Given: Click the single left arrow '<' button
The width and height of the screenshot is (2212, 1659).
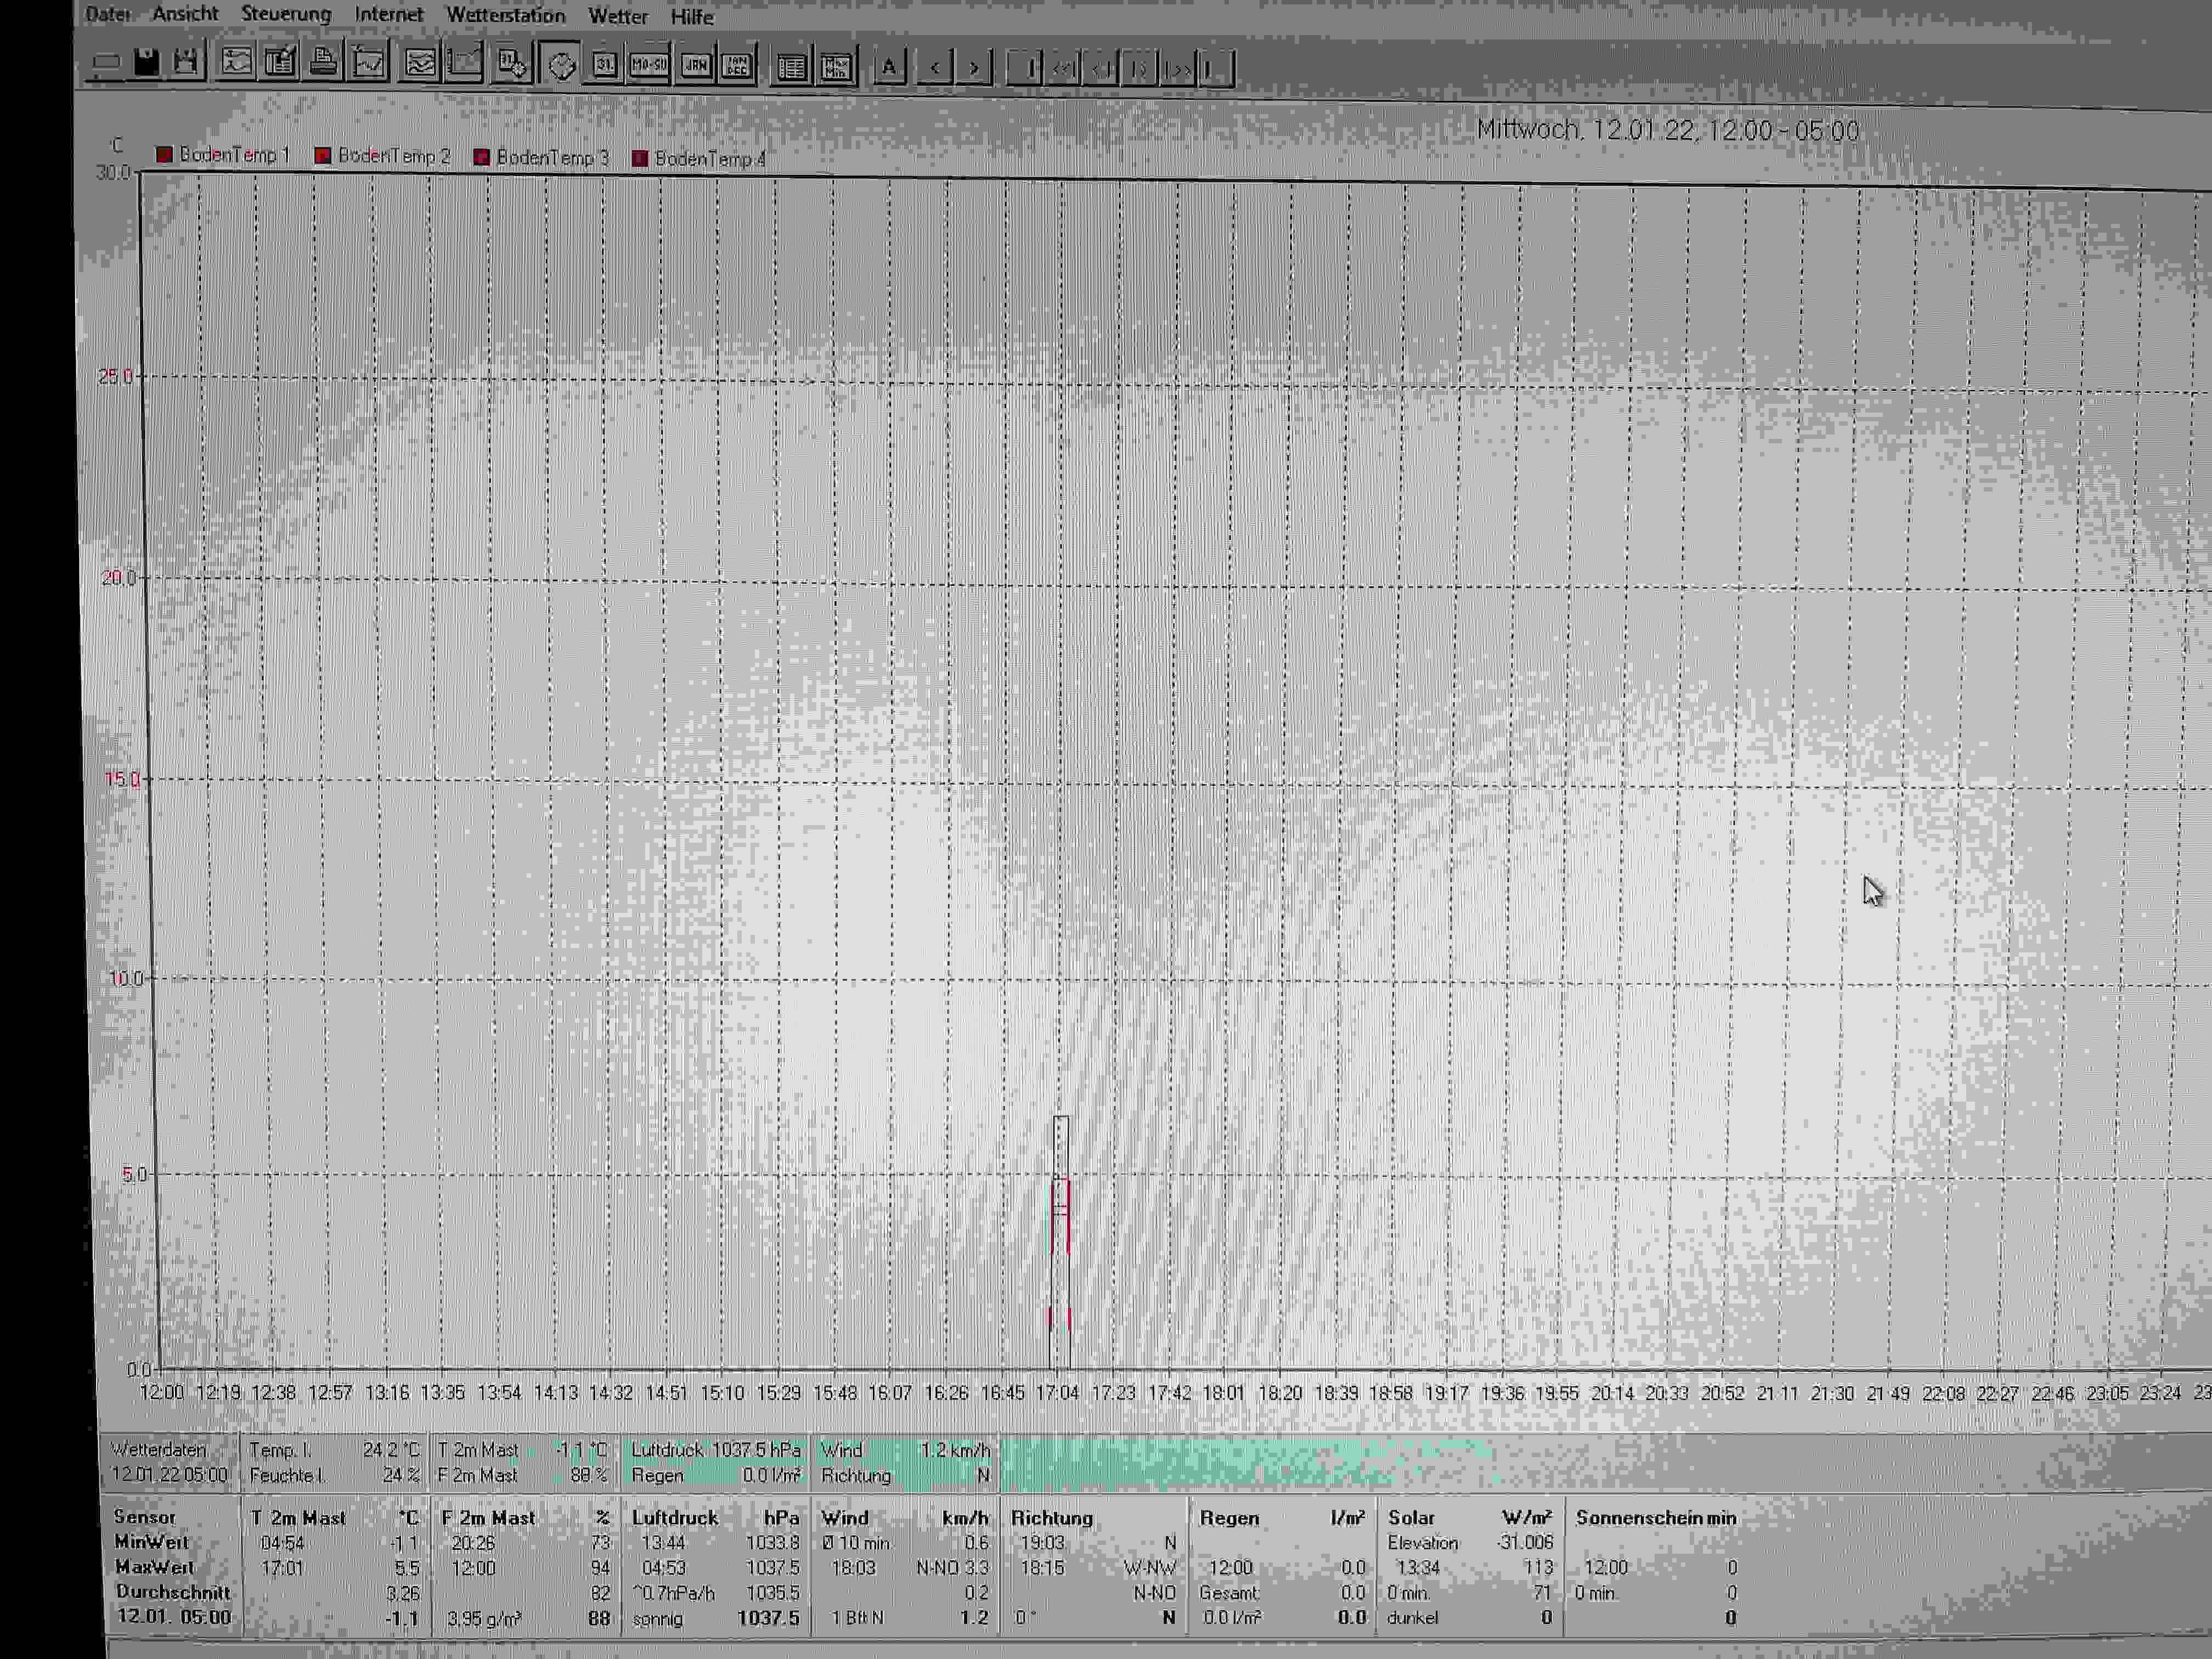Looking at the screenshot, I should pyautogui.click(x=935, y=68).
